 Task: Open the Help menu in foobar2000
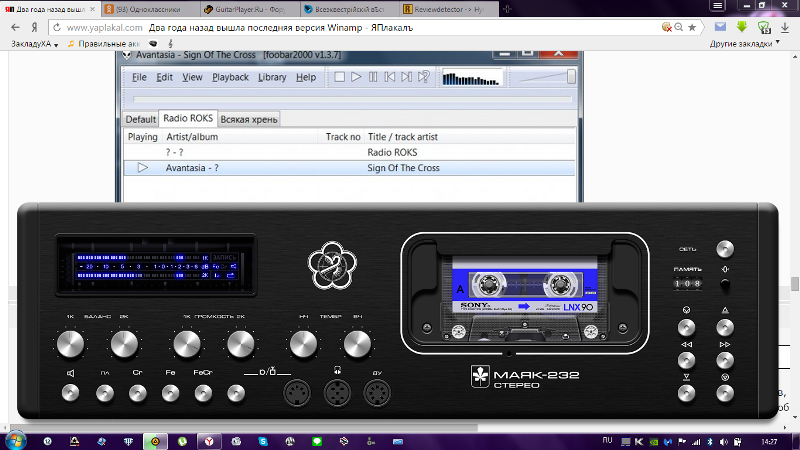(x=306, y=77)
